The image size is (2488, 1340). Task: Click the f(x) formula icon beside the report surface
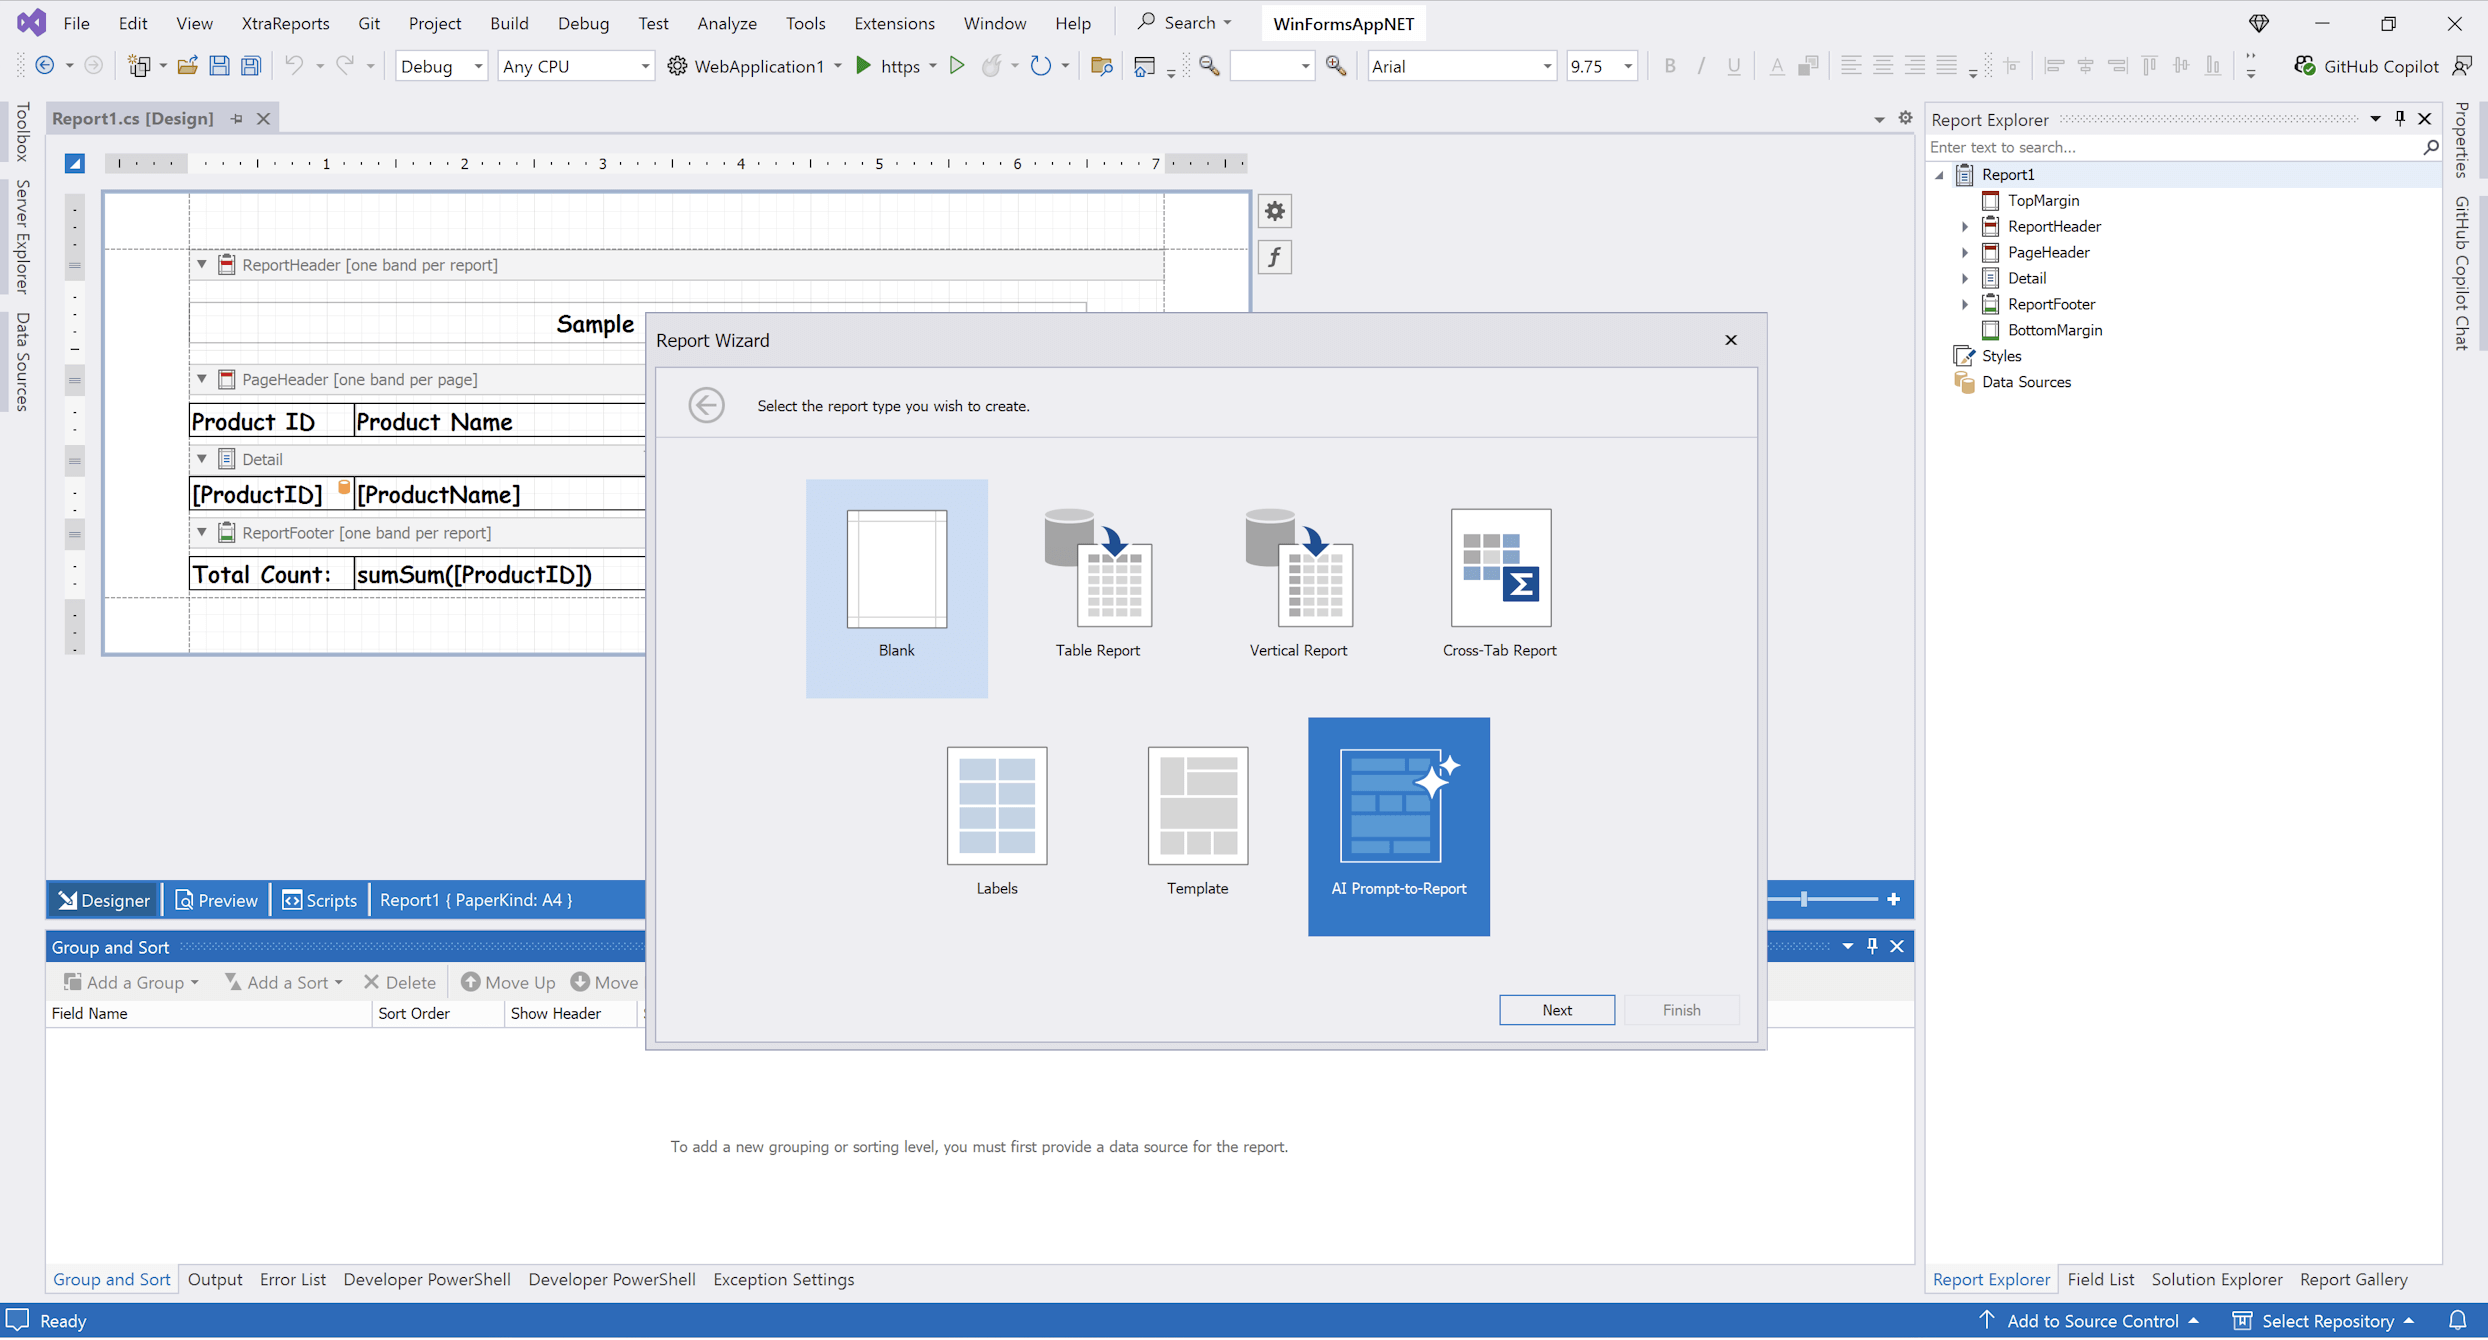point(1274,257)
